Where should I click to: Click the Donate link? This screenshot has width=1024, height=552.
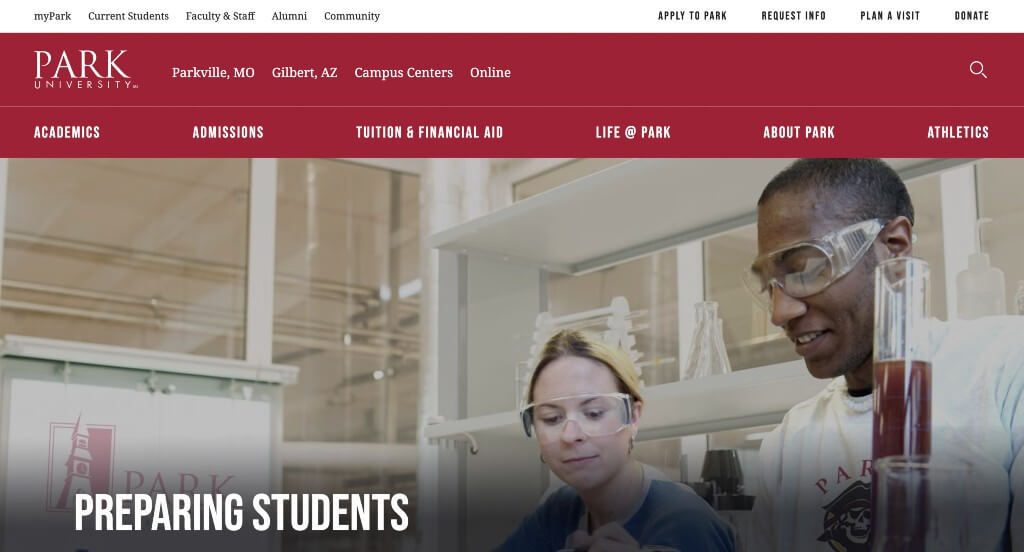pos(972,16)
